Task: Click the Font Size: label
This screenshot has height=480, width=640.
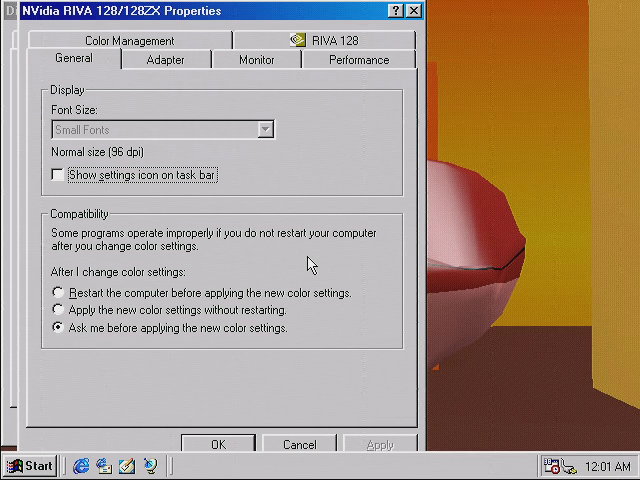Action: click(74, 110)
